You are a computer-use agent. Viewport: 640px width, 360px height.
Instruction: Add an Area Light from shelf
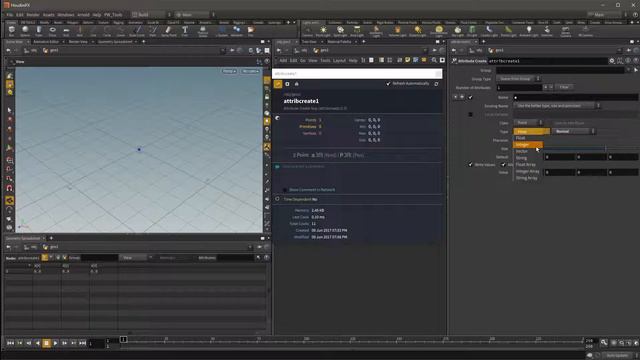coord(357,31)
